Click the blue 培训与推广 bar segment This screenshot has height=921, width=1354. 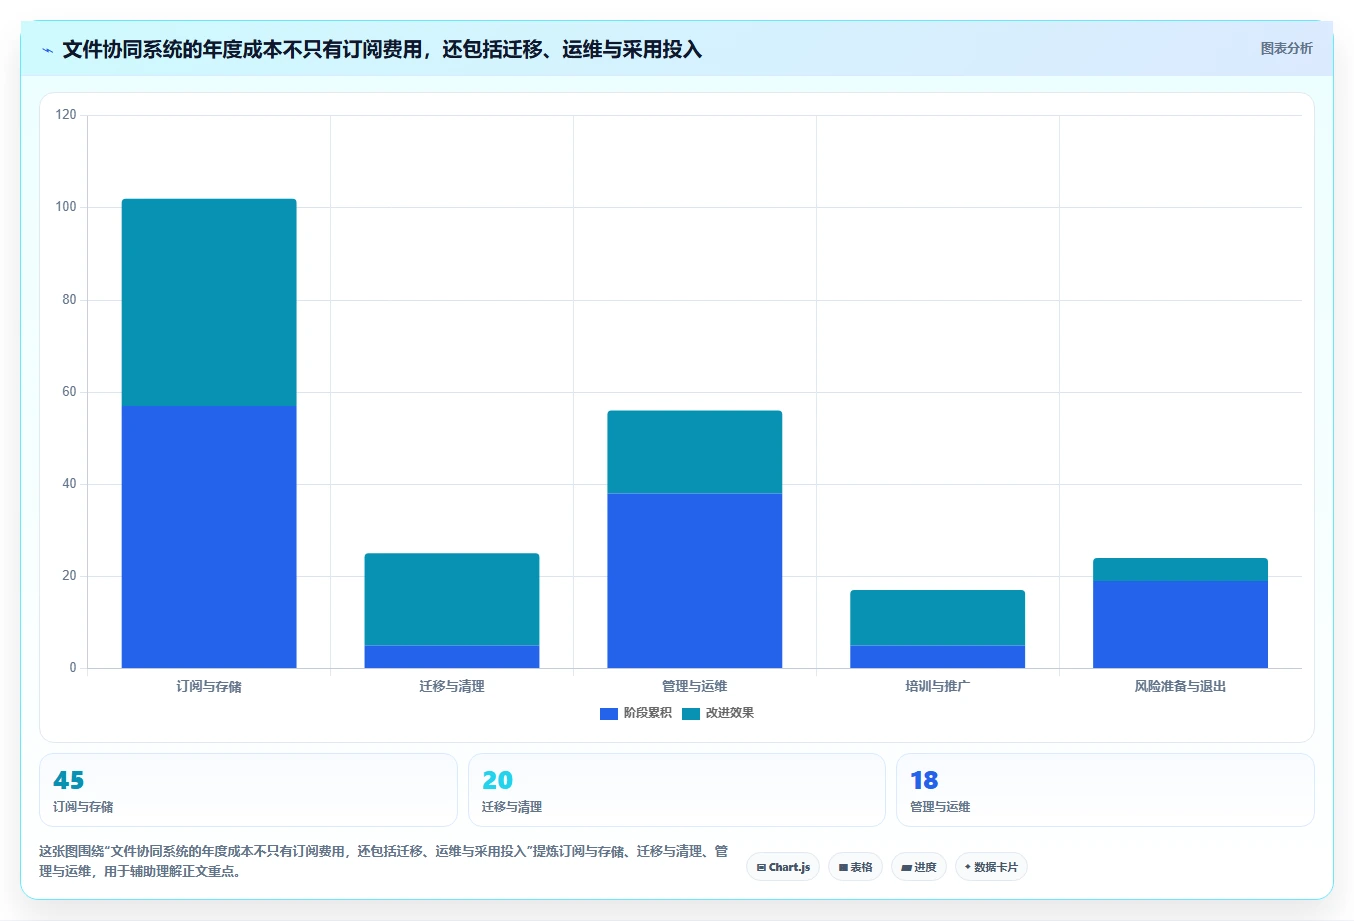tap(938, 657)
